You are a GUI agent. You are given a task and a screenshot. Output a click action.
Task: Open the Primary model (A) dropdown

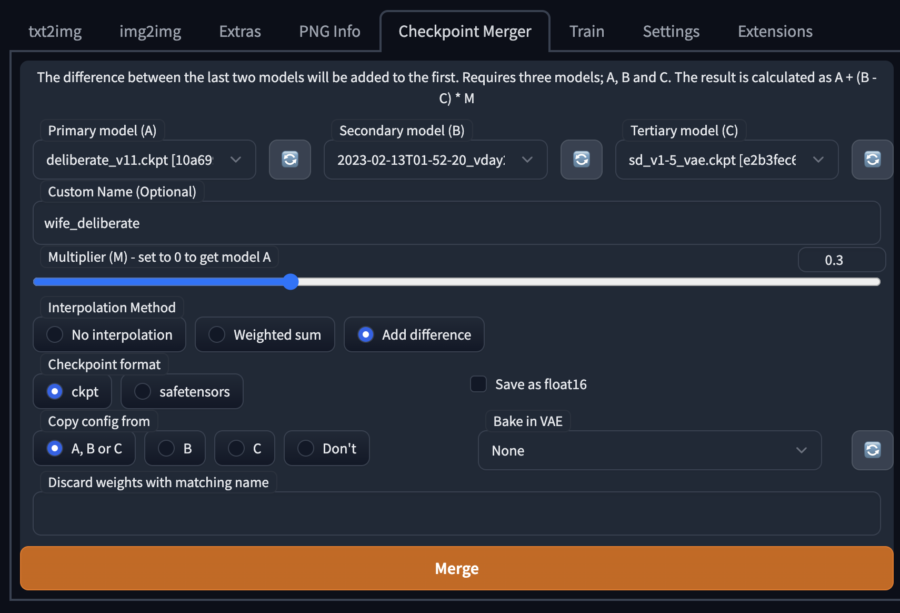[x=144, y=160]
